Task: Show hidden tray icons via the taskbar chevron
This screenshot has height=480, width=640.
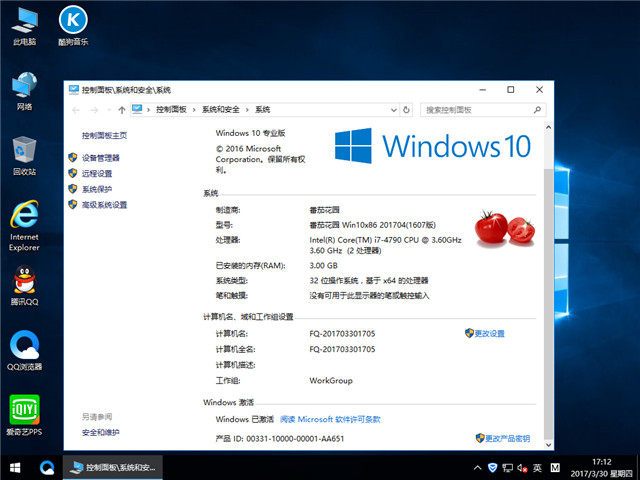Action: pos(477,468)
